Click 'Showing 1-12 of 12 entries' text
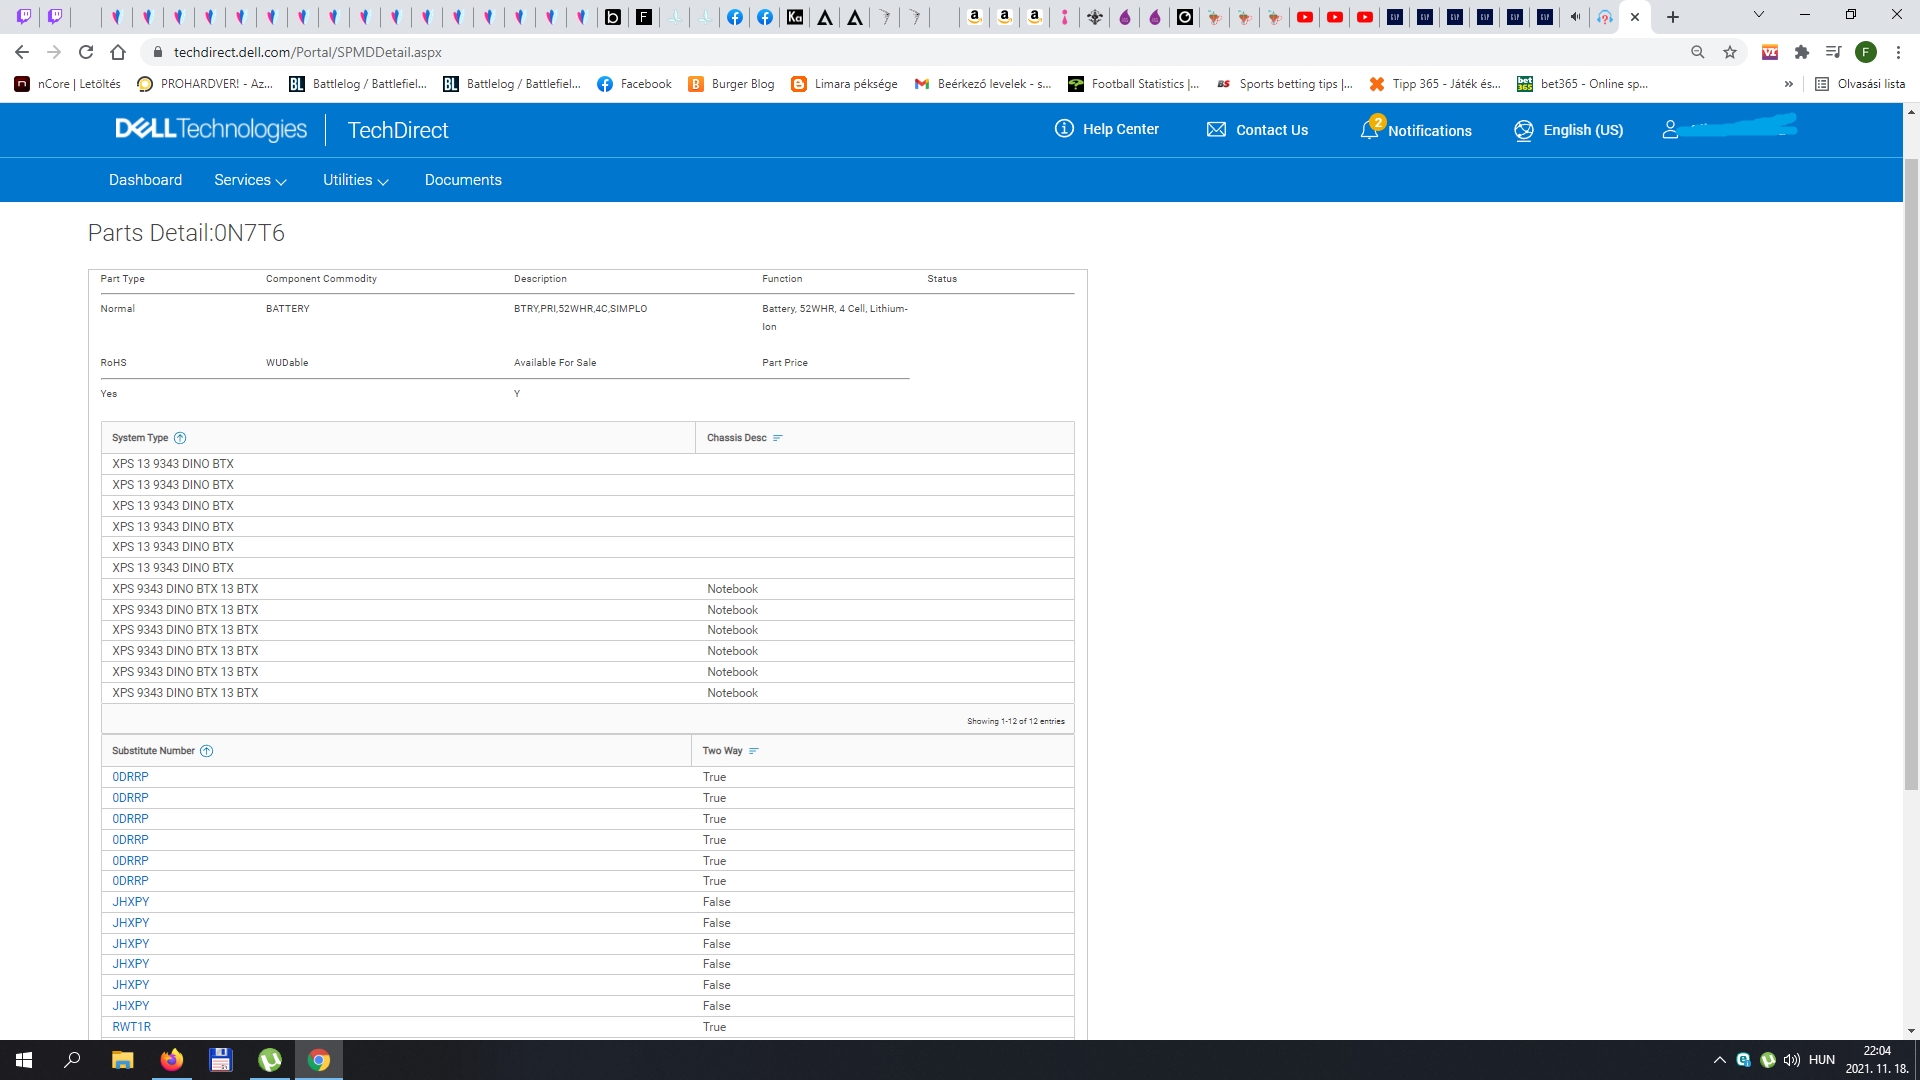This screenshot has width=1920, height=1080. pos(1015,721)
